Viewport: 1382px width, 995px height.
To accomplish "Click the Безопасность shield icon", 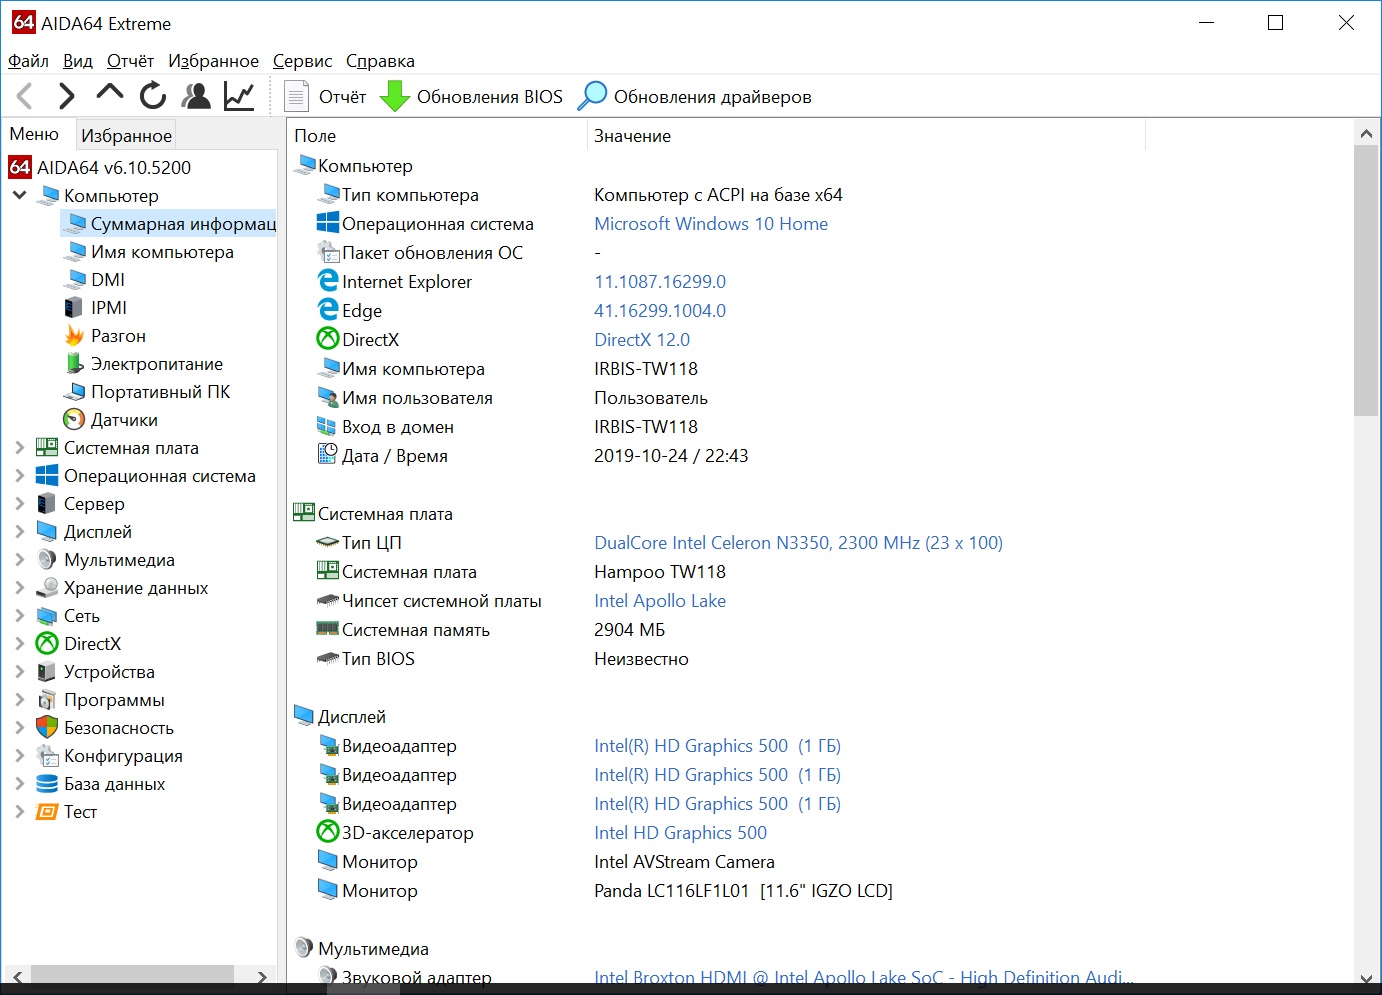I will click(47, 728).
